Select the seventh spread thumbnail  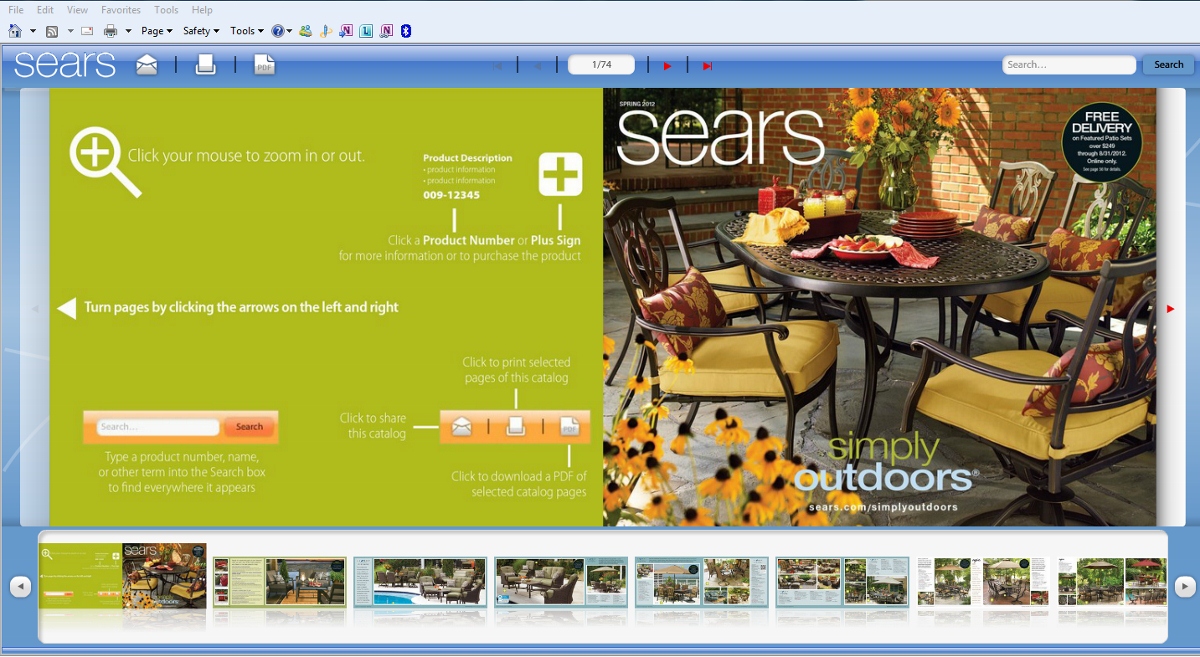tap(984, 581)
